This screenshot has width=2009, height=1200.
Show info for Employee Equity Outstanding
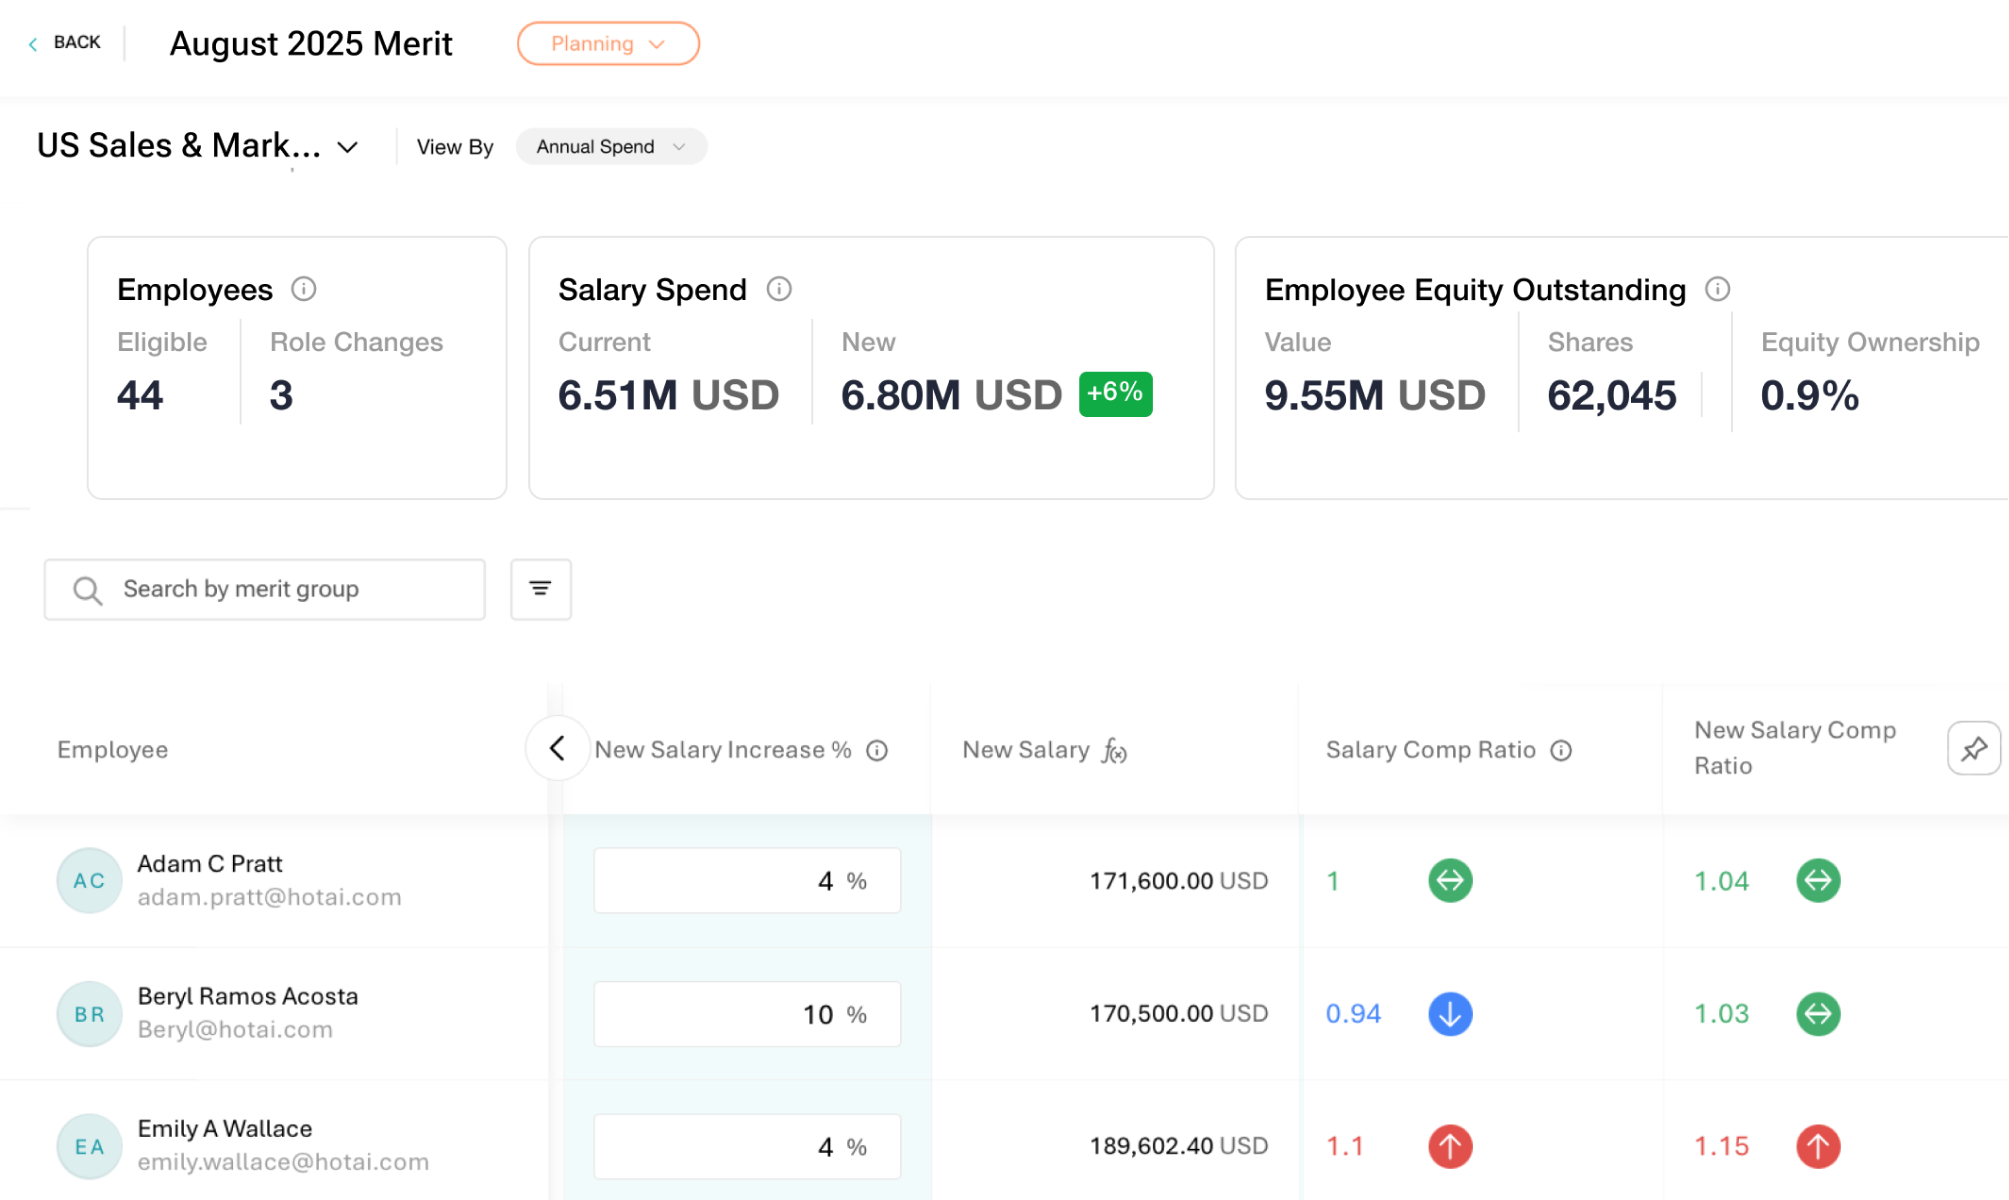tap(1718, 289)
